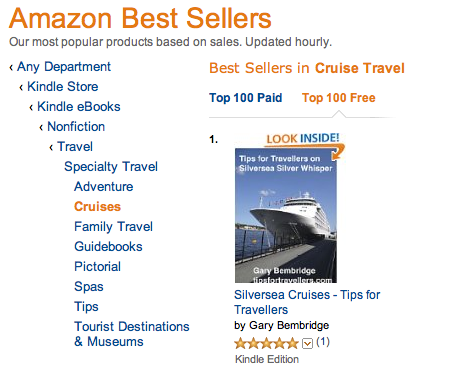This screenshot has height=366, width=458.
Task: Click the five-star rating icons
Action: pos(266,343)
